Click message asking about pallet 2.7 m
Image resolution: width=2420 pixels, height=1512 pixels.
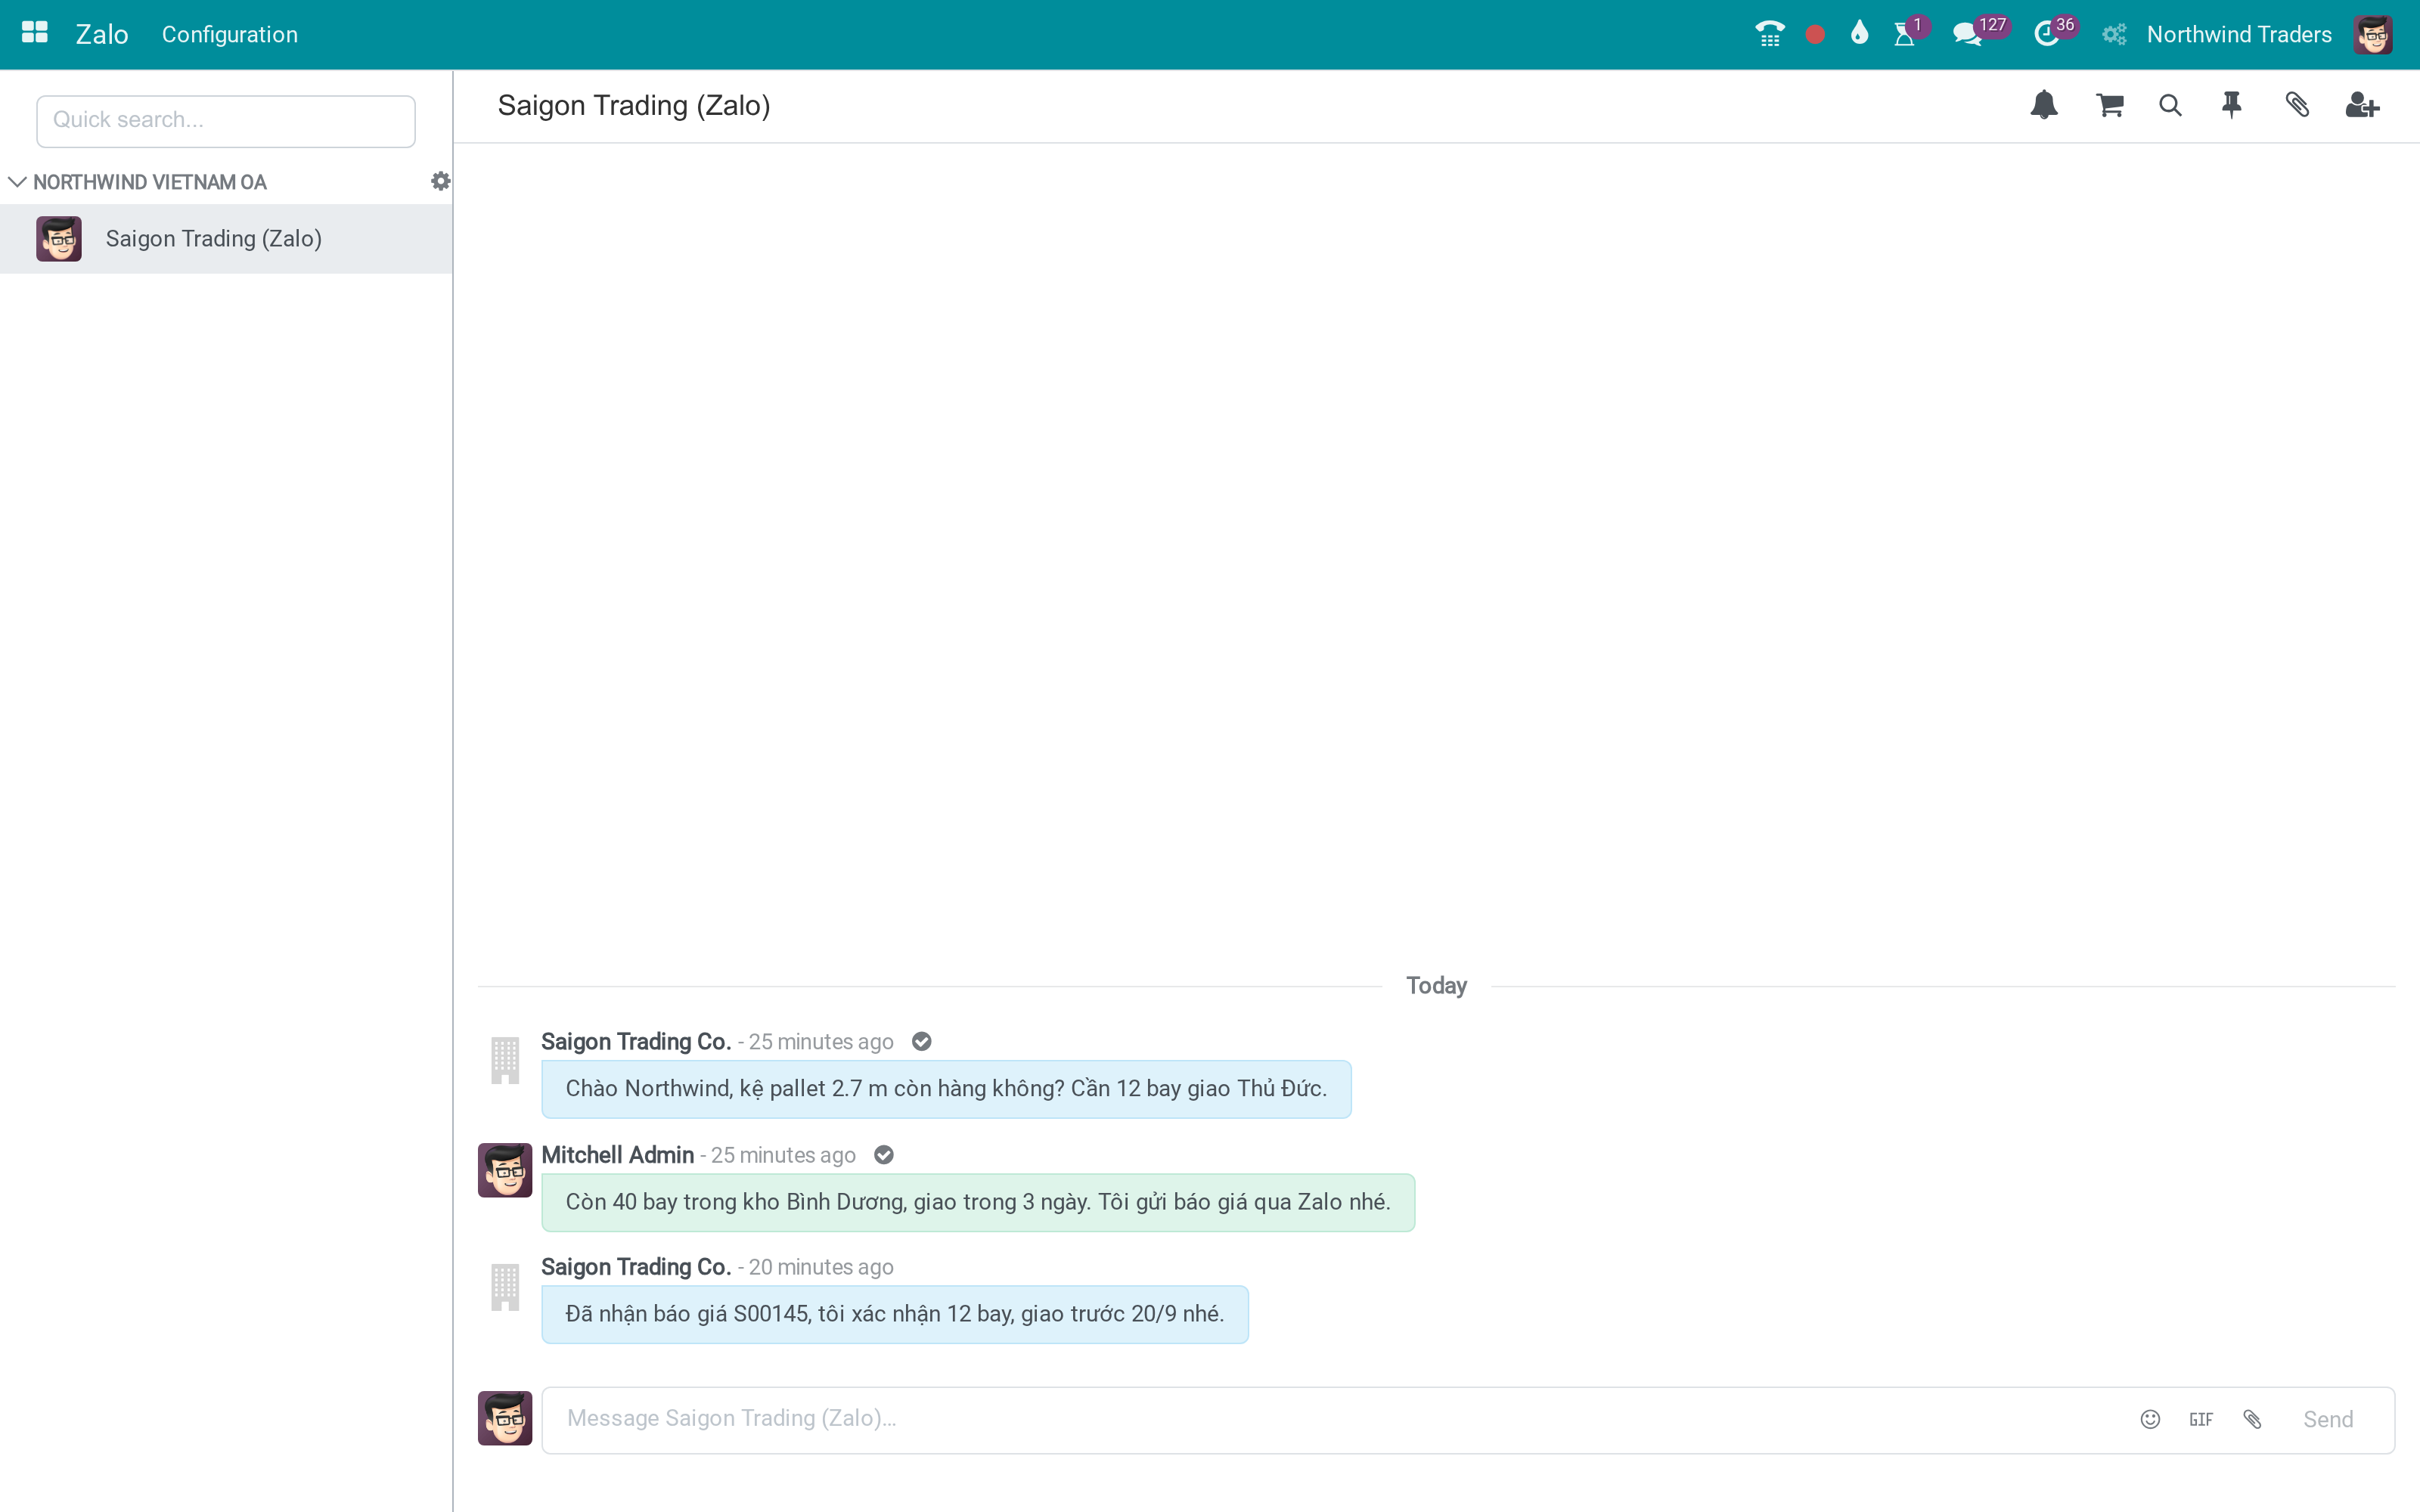coord(946,1089)
